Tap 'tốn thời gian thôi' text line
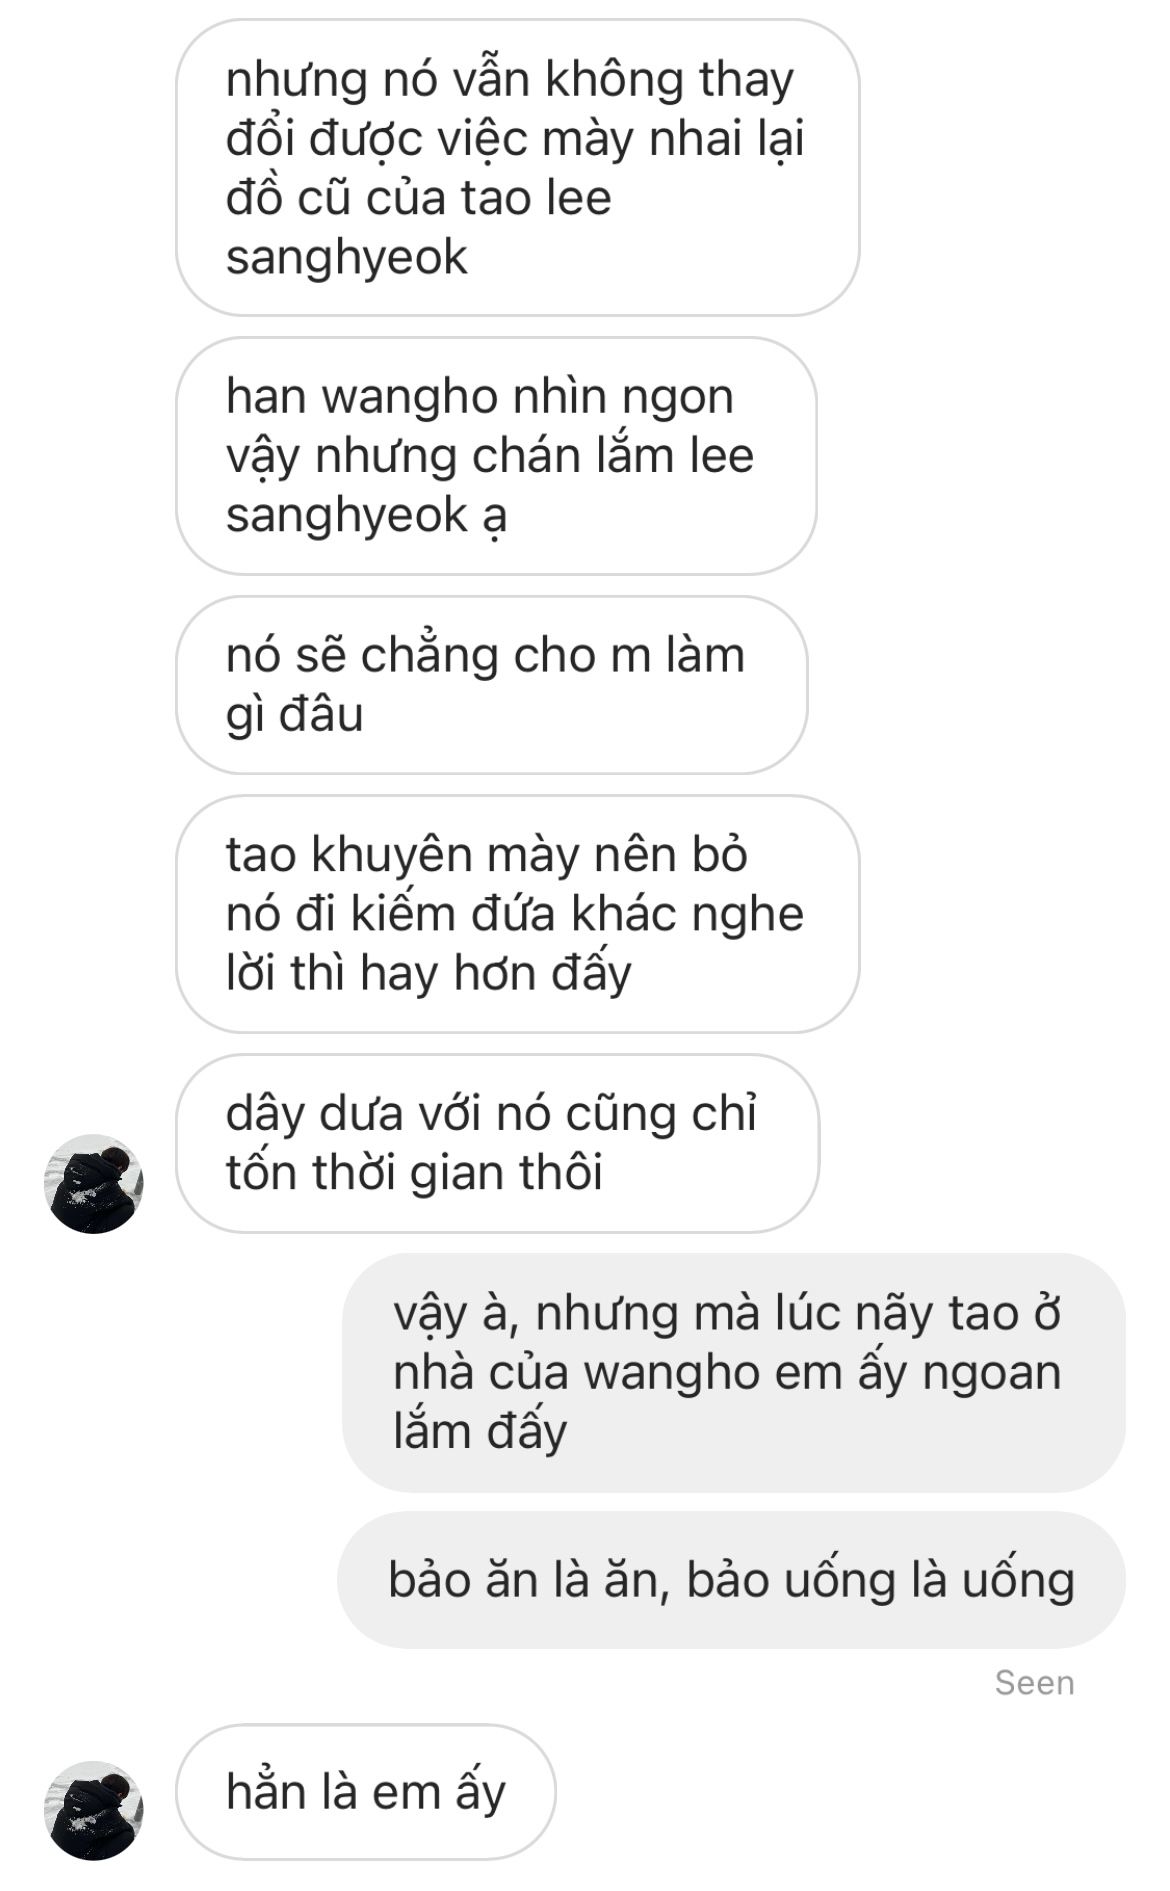 click(414, 1173)
